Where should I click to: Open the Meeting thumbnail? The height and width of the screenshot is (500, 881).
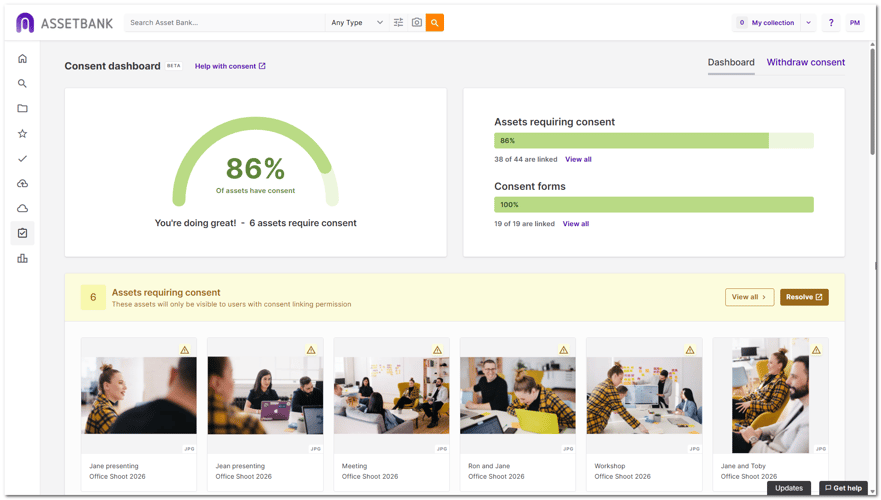click(392, 396)
